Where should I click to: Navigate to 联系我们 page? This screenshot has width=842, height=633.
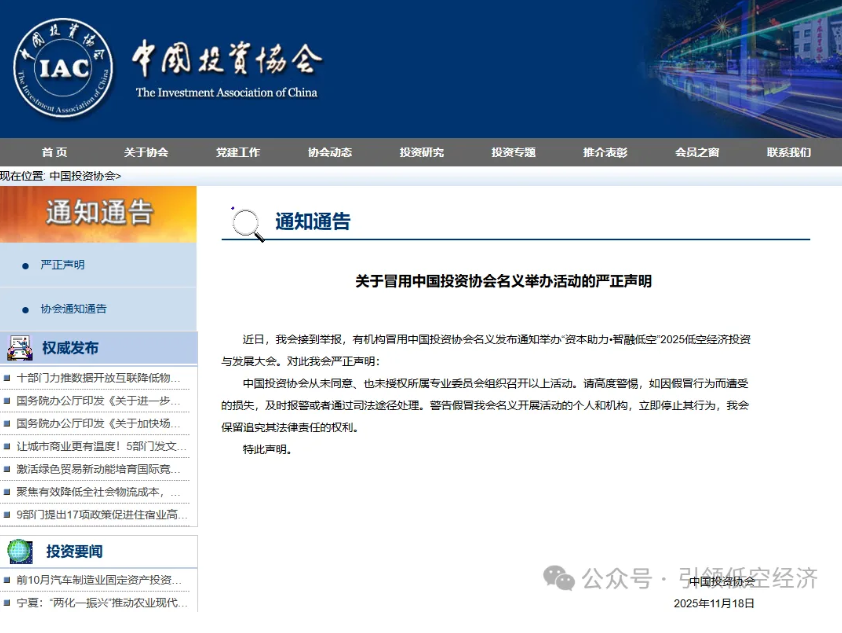point(789,152)
